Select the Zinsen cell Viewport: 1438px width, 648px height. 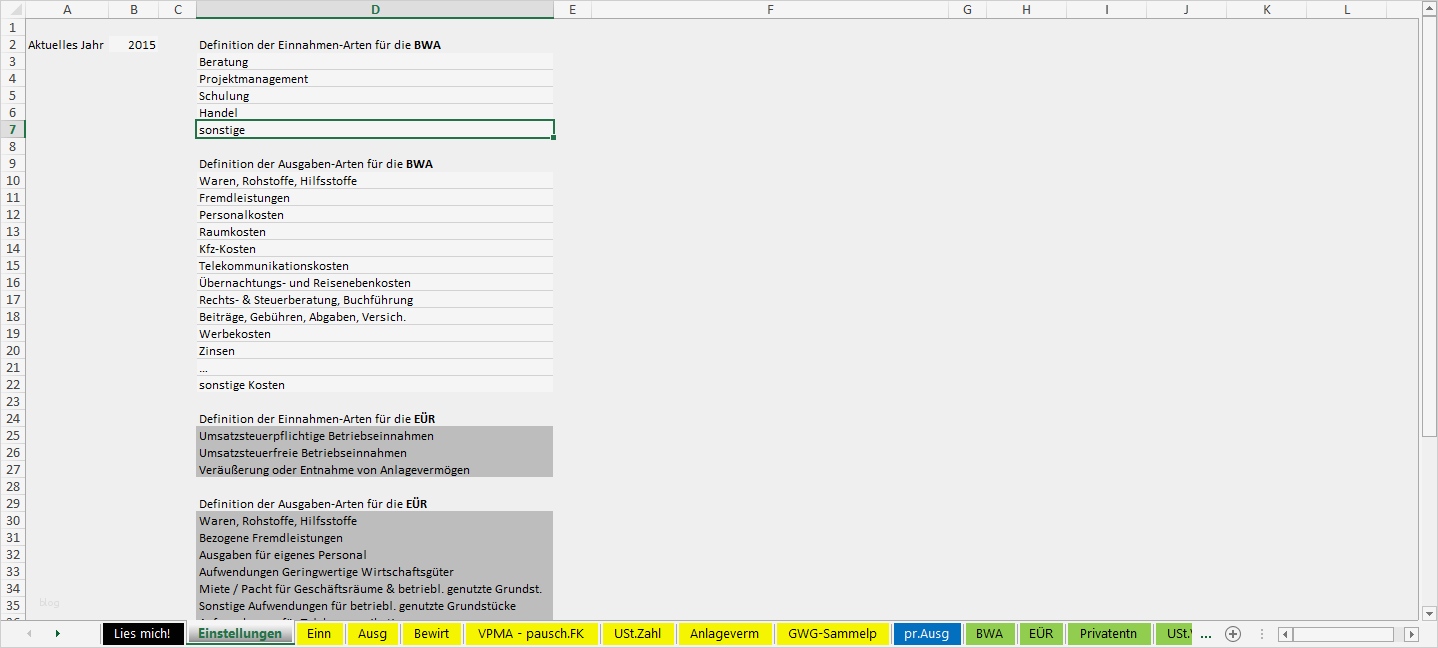[x=375, y=351]
